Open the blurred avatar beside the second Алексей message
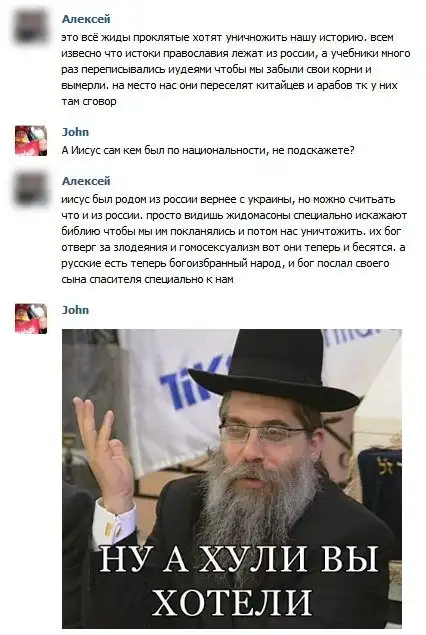426x635 pixels. point(31,188)
